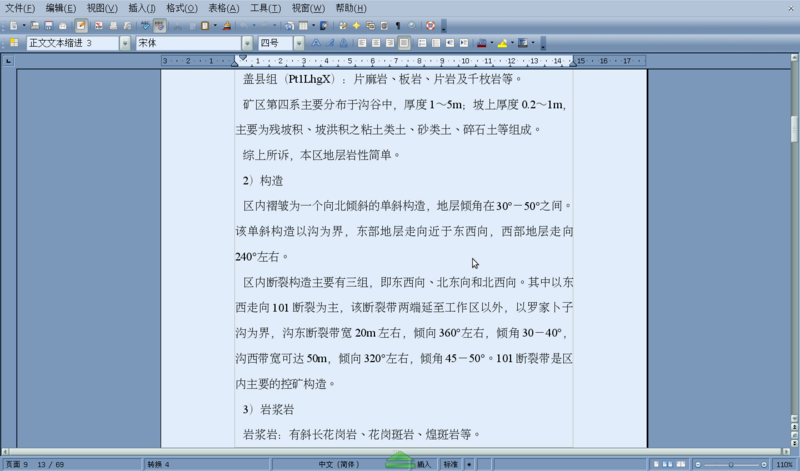Print the file directly
800x471 pixels.
pyautogui.click(x=113, y=26)
